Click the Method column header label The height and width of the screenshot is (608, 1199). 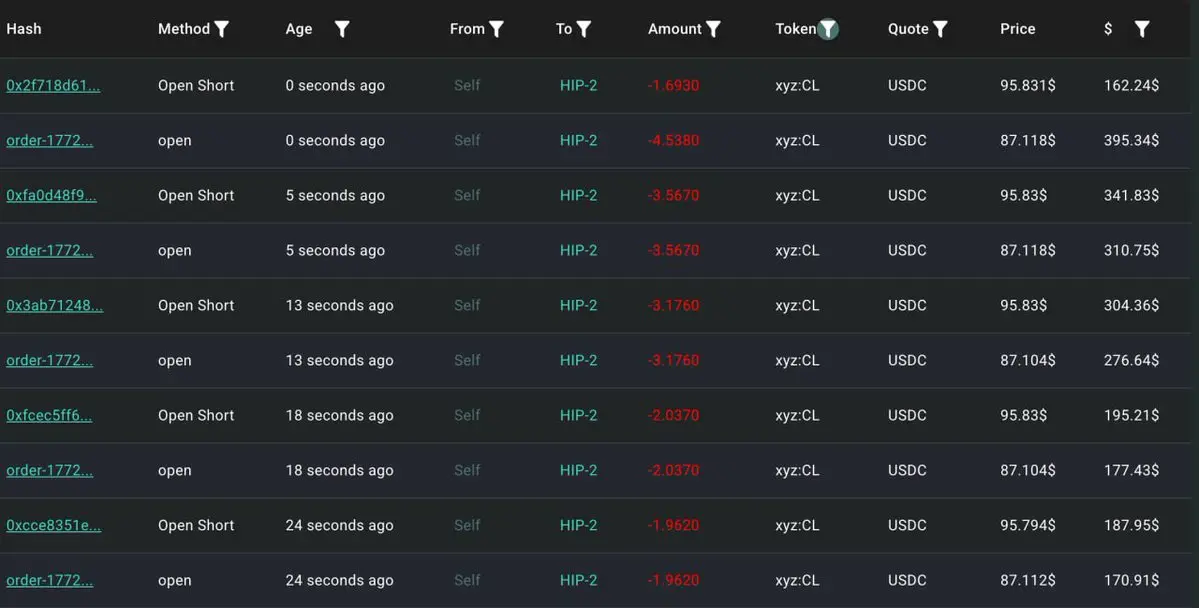click(x=184, y=29)
